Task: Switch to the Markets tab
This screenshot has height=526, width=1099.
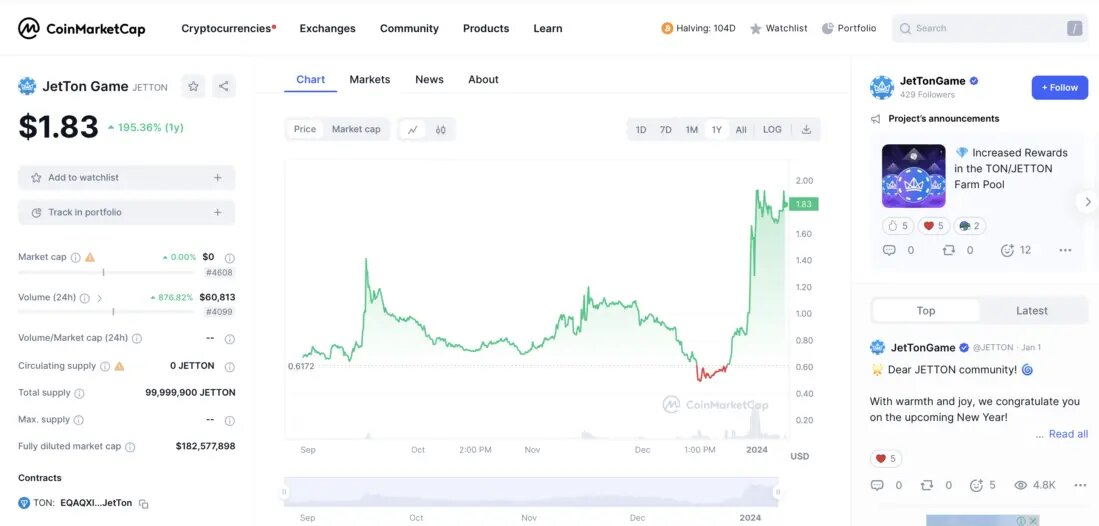Action: pyautogui.click(x=370, y=79)
